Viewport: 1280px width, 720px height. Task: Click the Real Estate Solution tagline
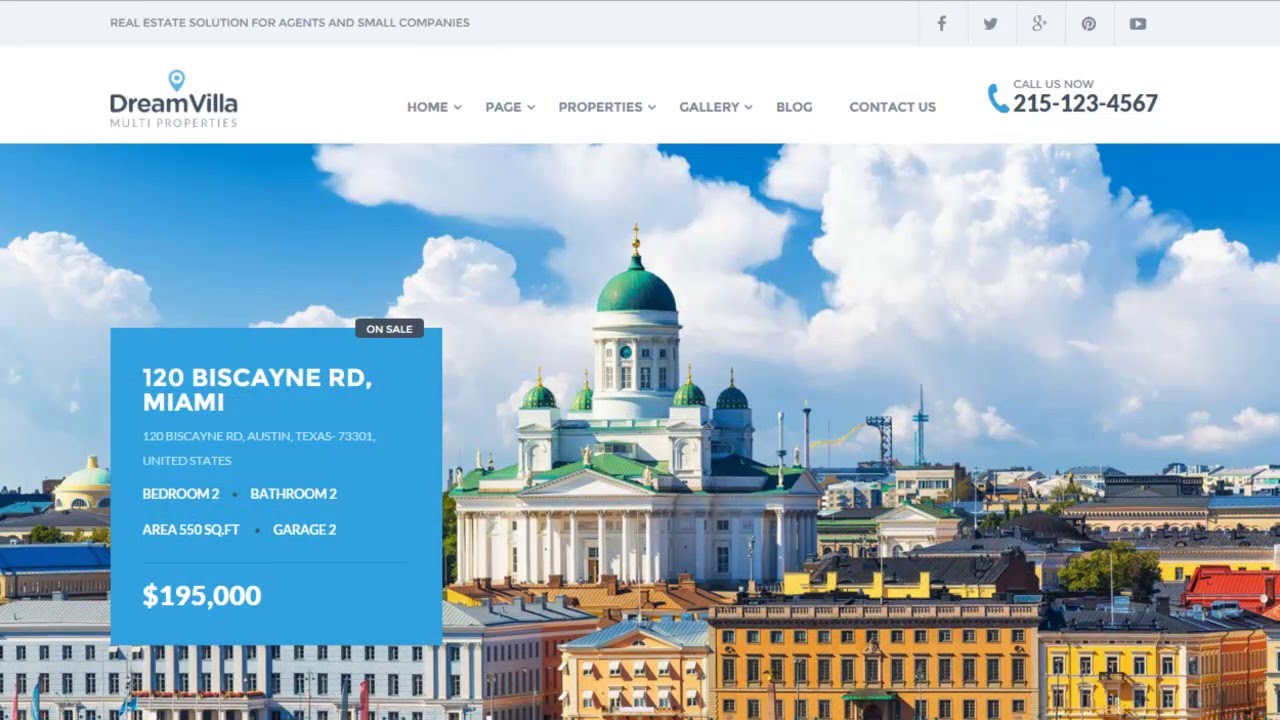pos(290,22)
